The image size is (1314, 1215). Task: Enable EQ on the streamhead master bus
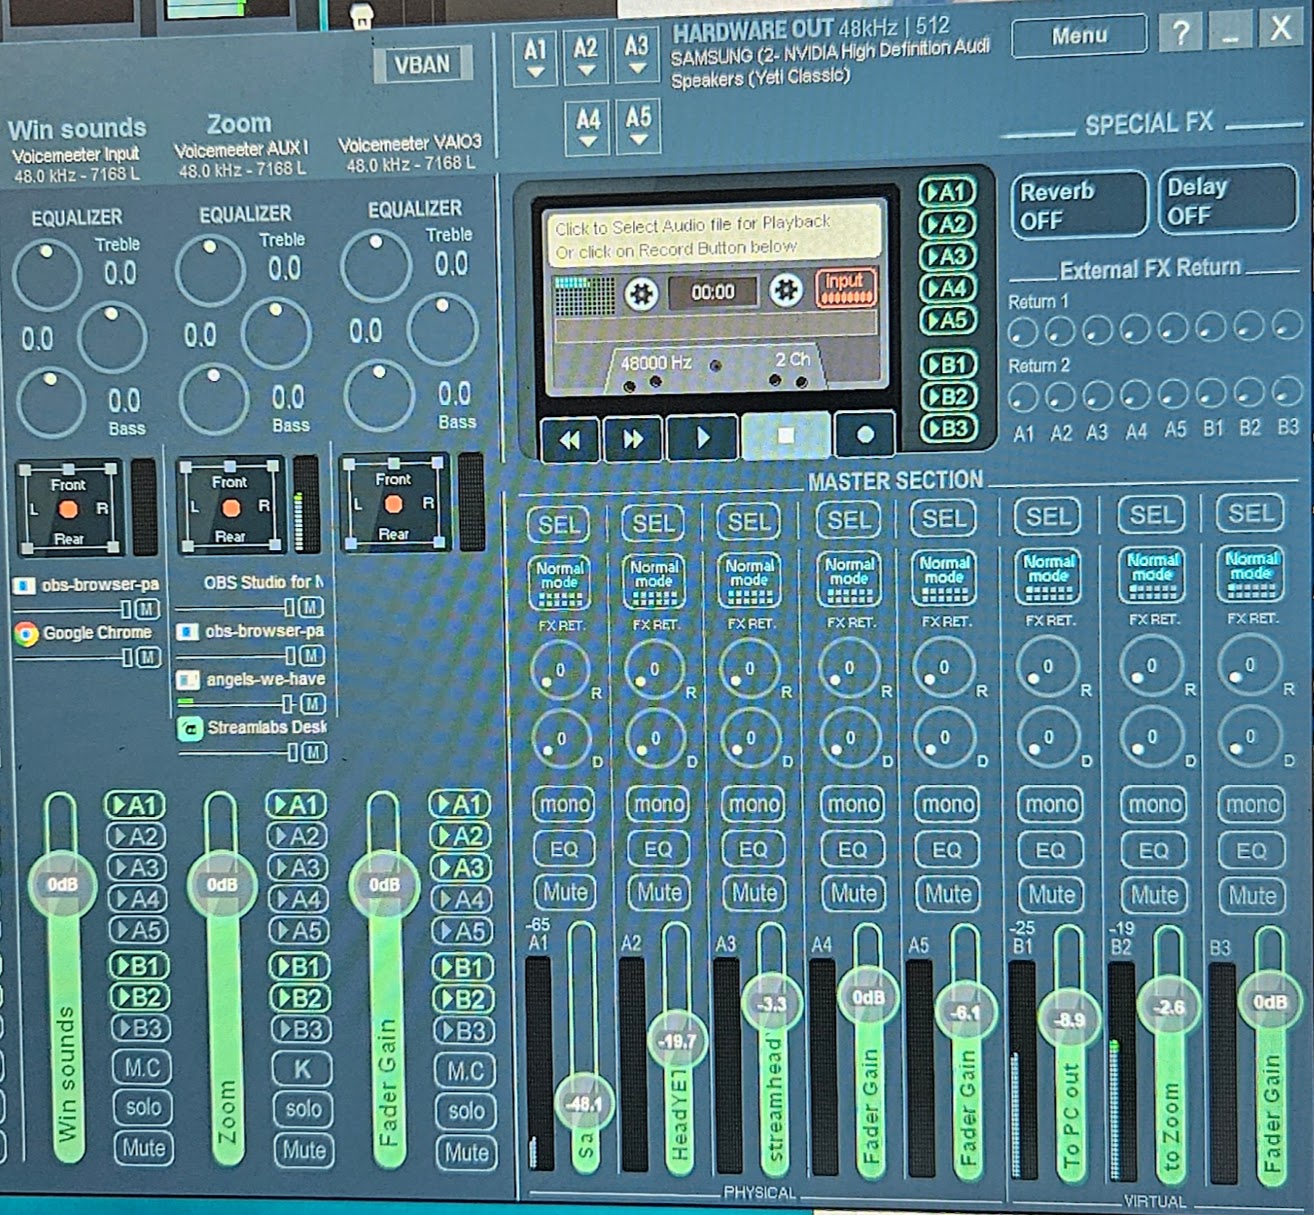(752, 850)
